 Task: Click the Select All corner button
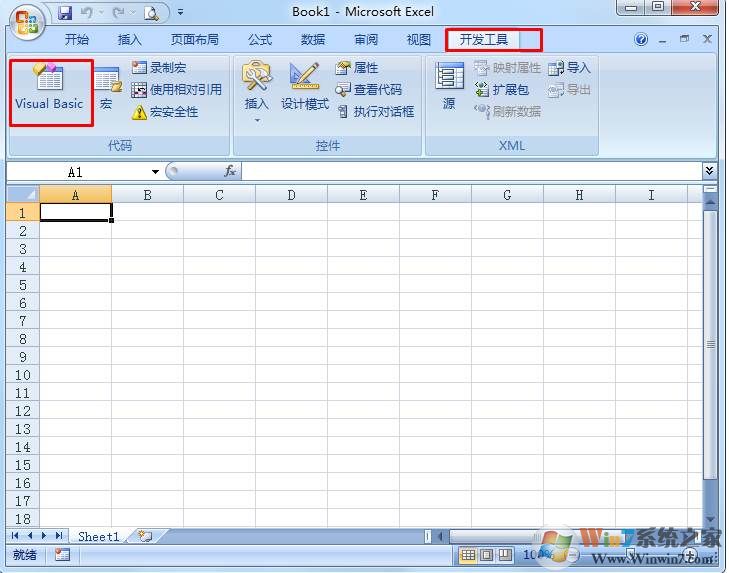tap(23, 194)
